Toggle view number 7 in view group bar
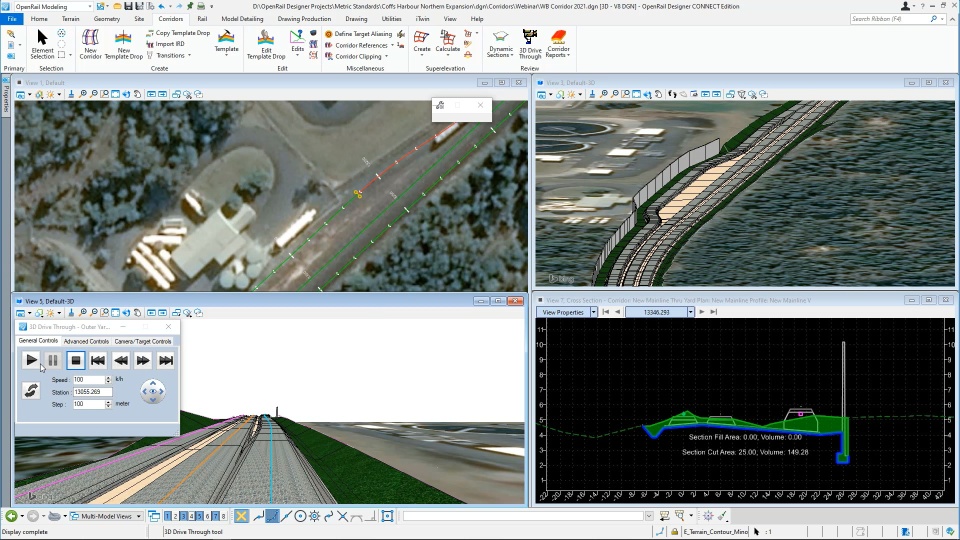The height and width of the screenshot is (540, 960). [217, 516]
